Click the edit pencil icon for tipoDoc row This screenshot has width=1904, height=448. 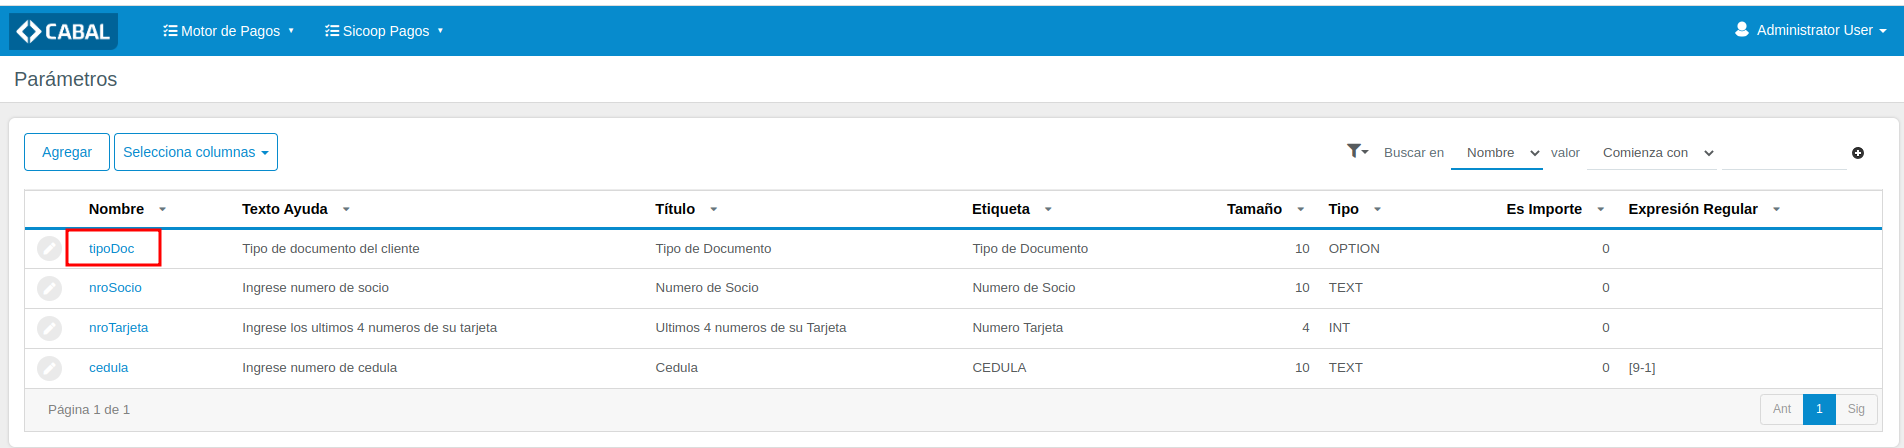[x=49, y=248]
